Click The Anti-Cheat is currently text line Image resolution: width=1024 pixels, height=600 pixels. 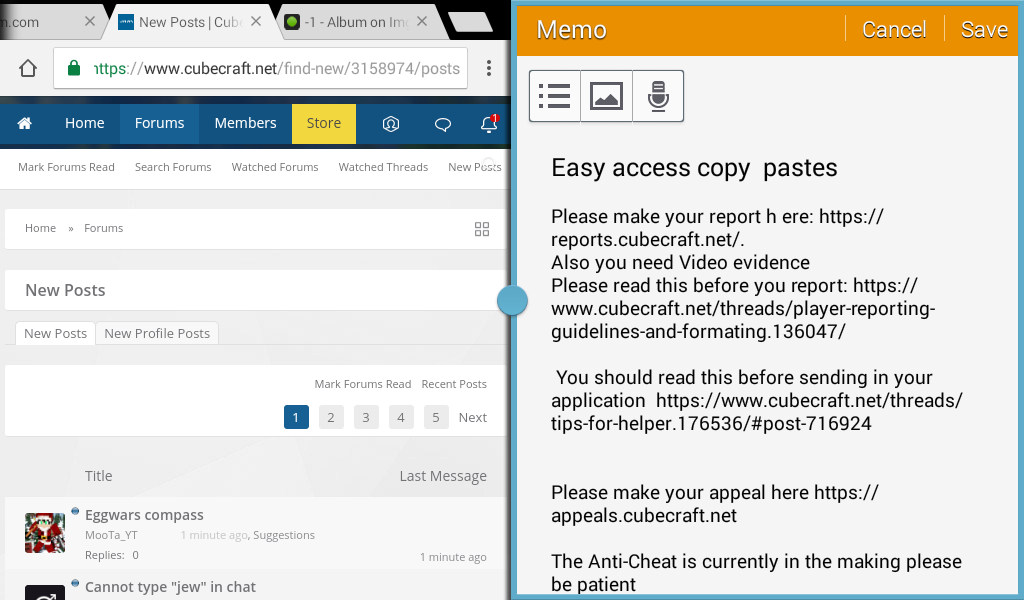click(756, 561)
